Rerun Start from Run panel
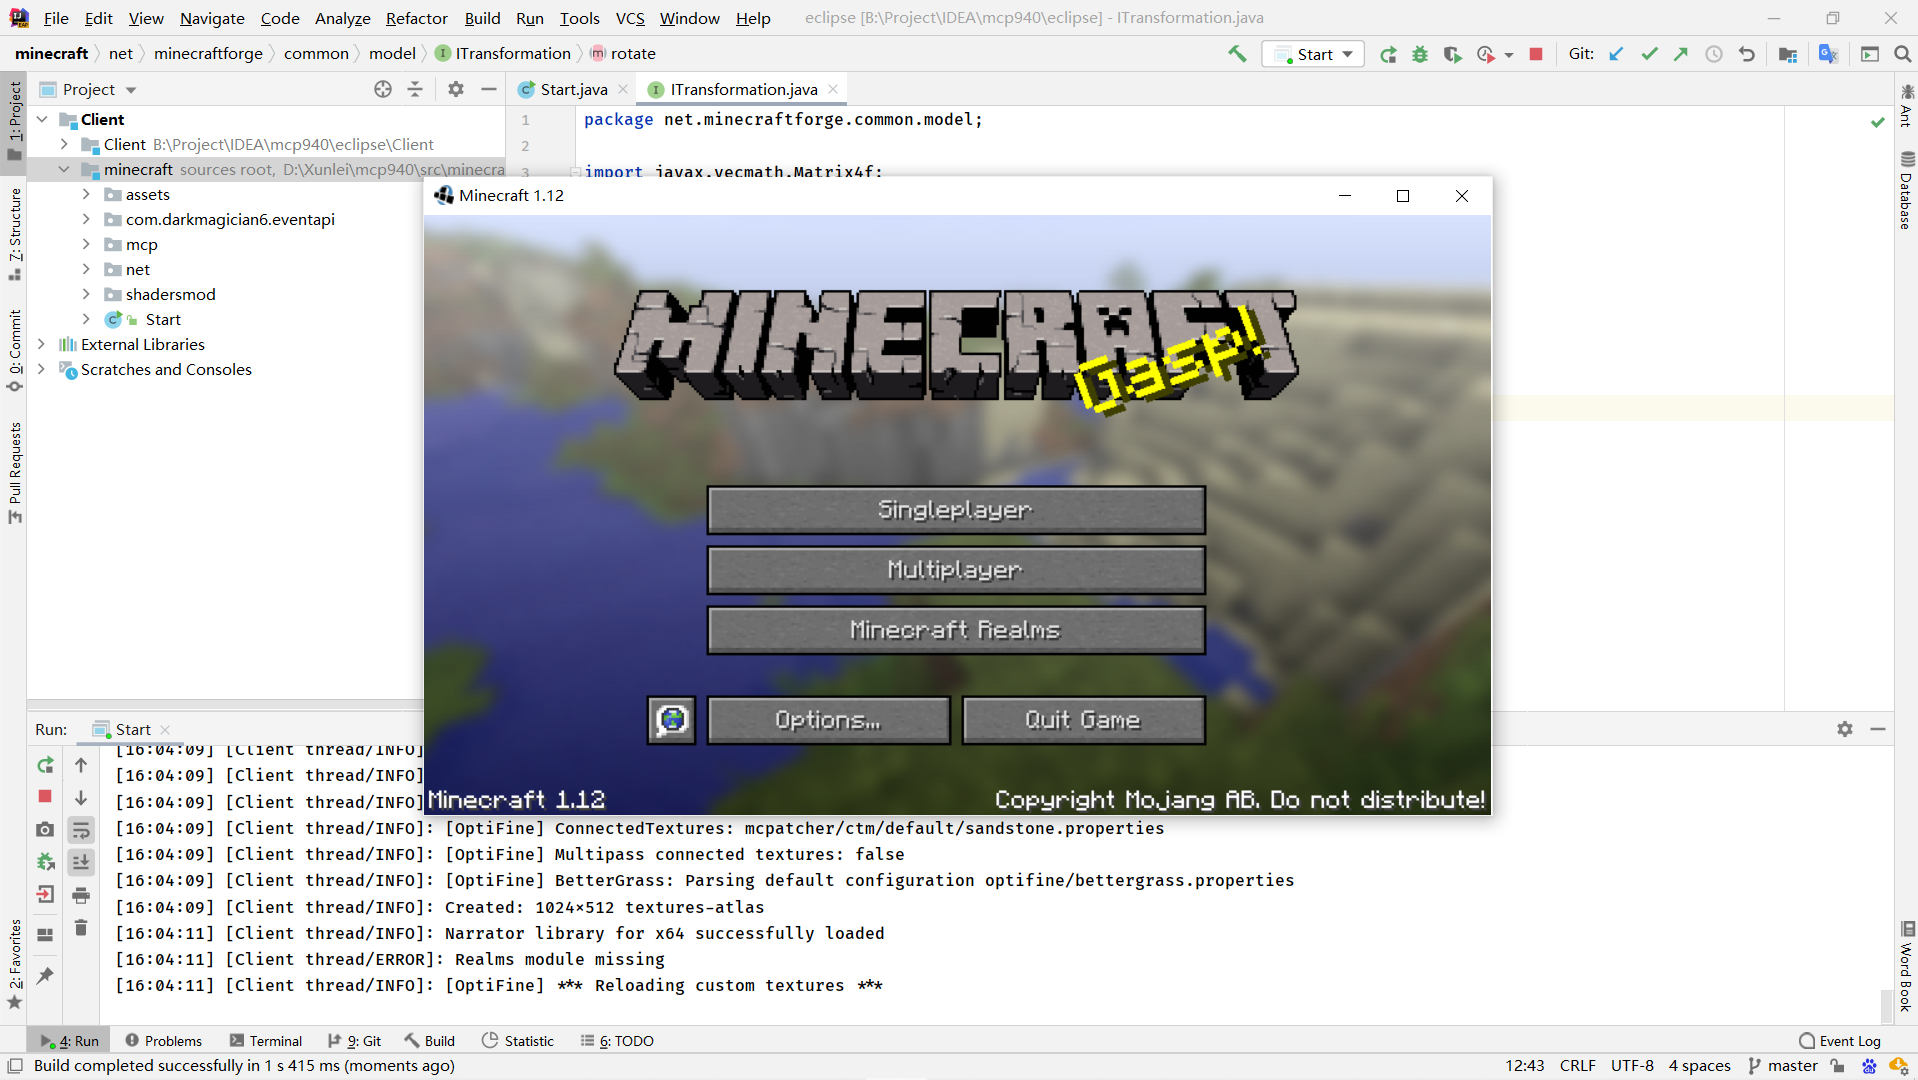The image size is (1918, 1080). (x=45, y=765)
